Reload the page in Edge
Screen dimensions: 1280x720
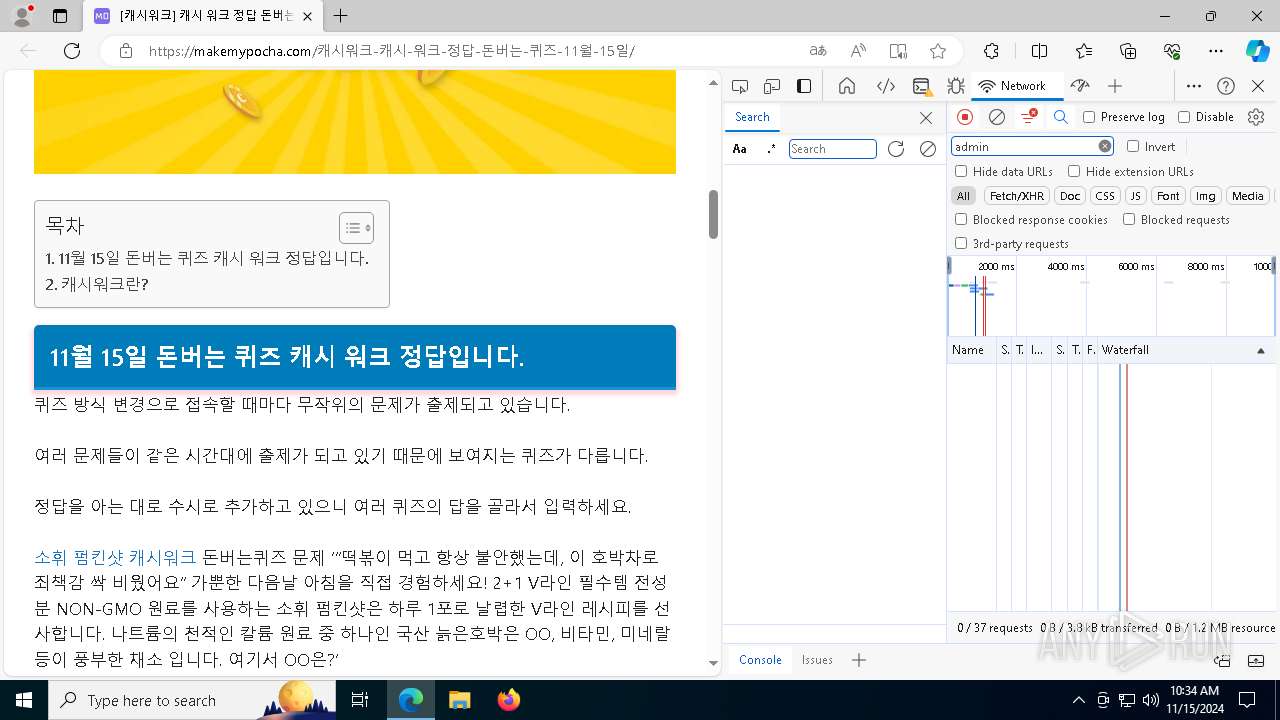[72, 51]
